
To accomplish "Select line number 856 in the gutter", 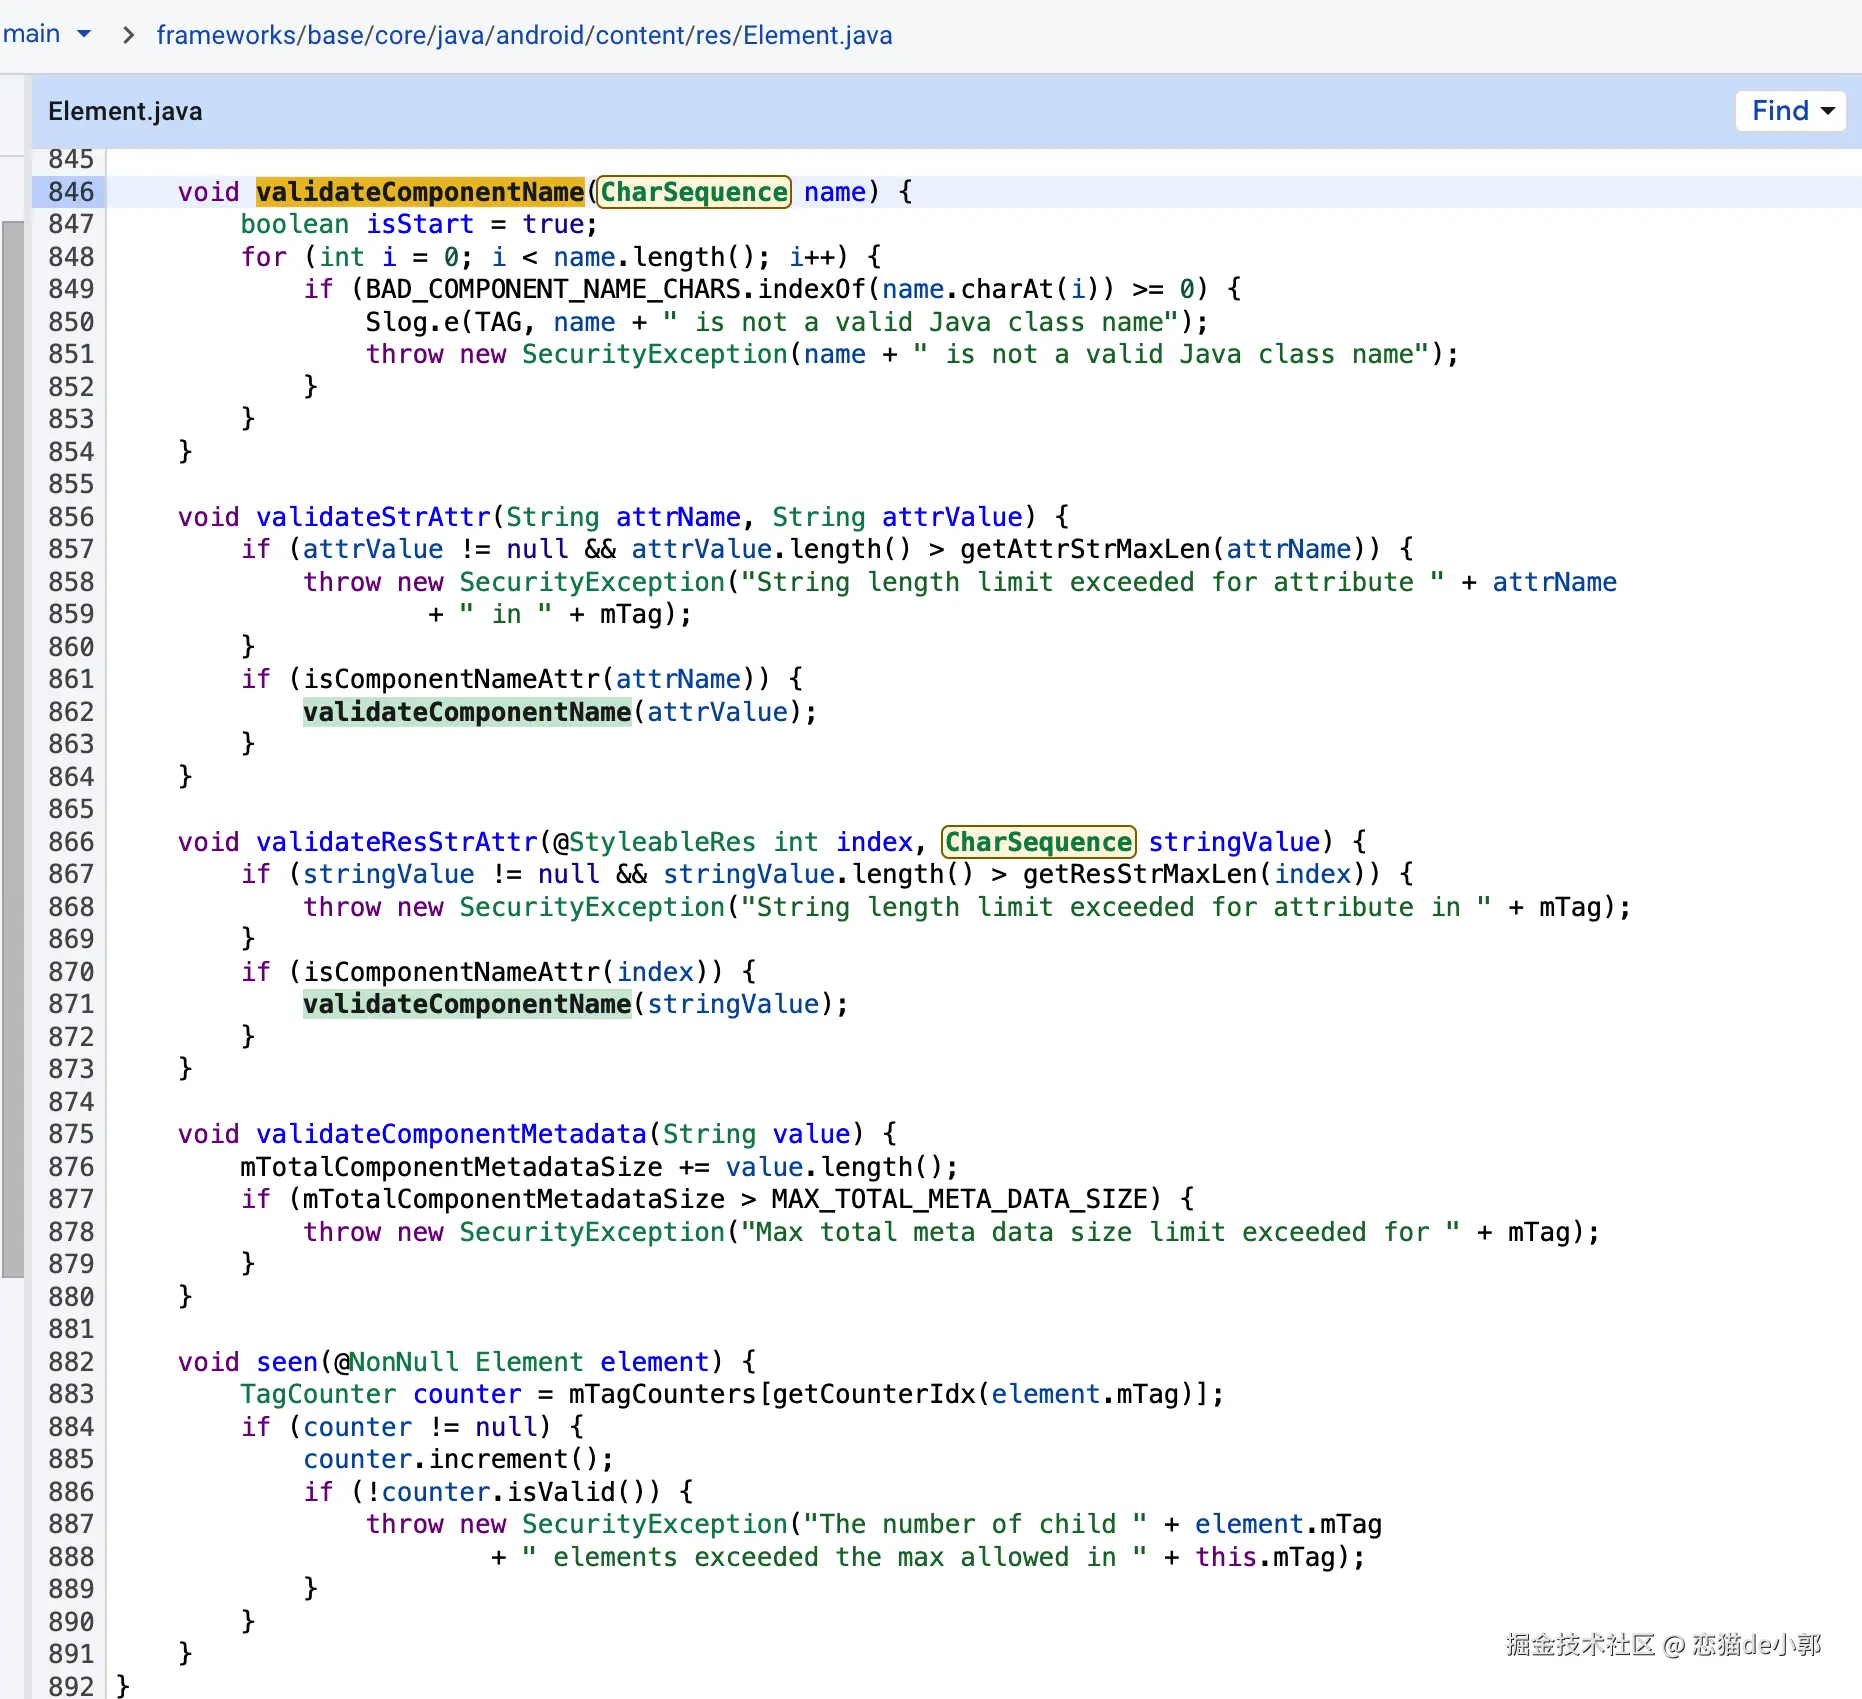I will 70,517.
